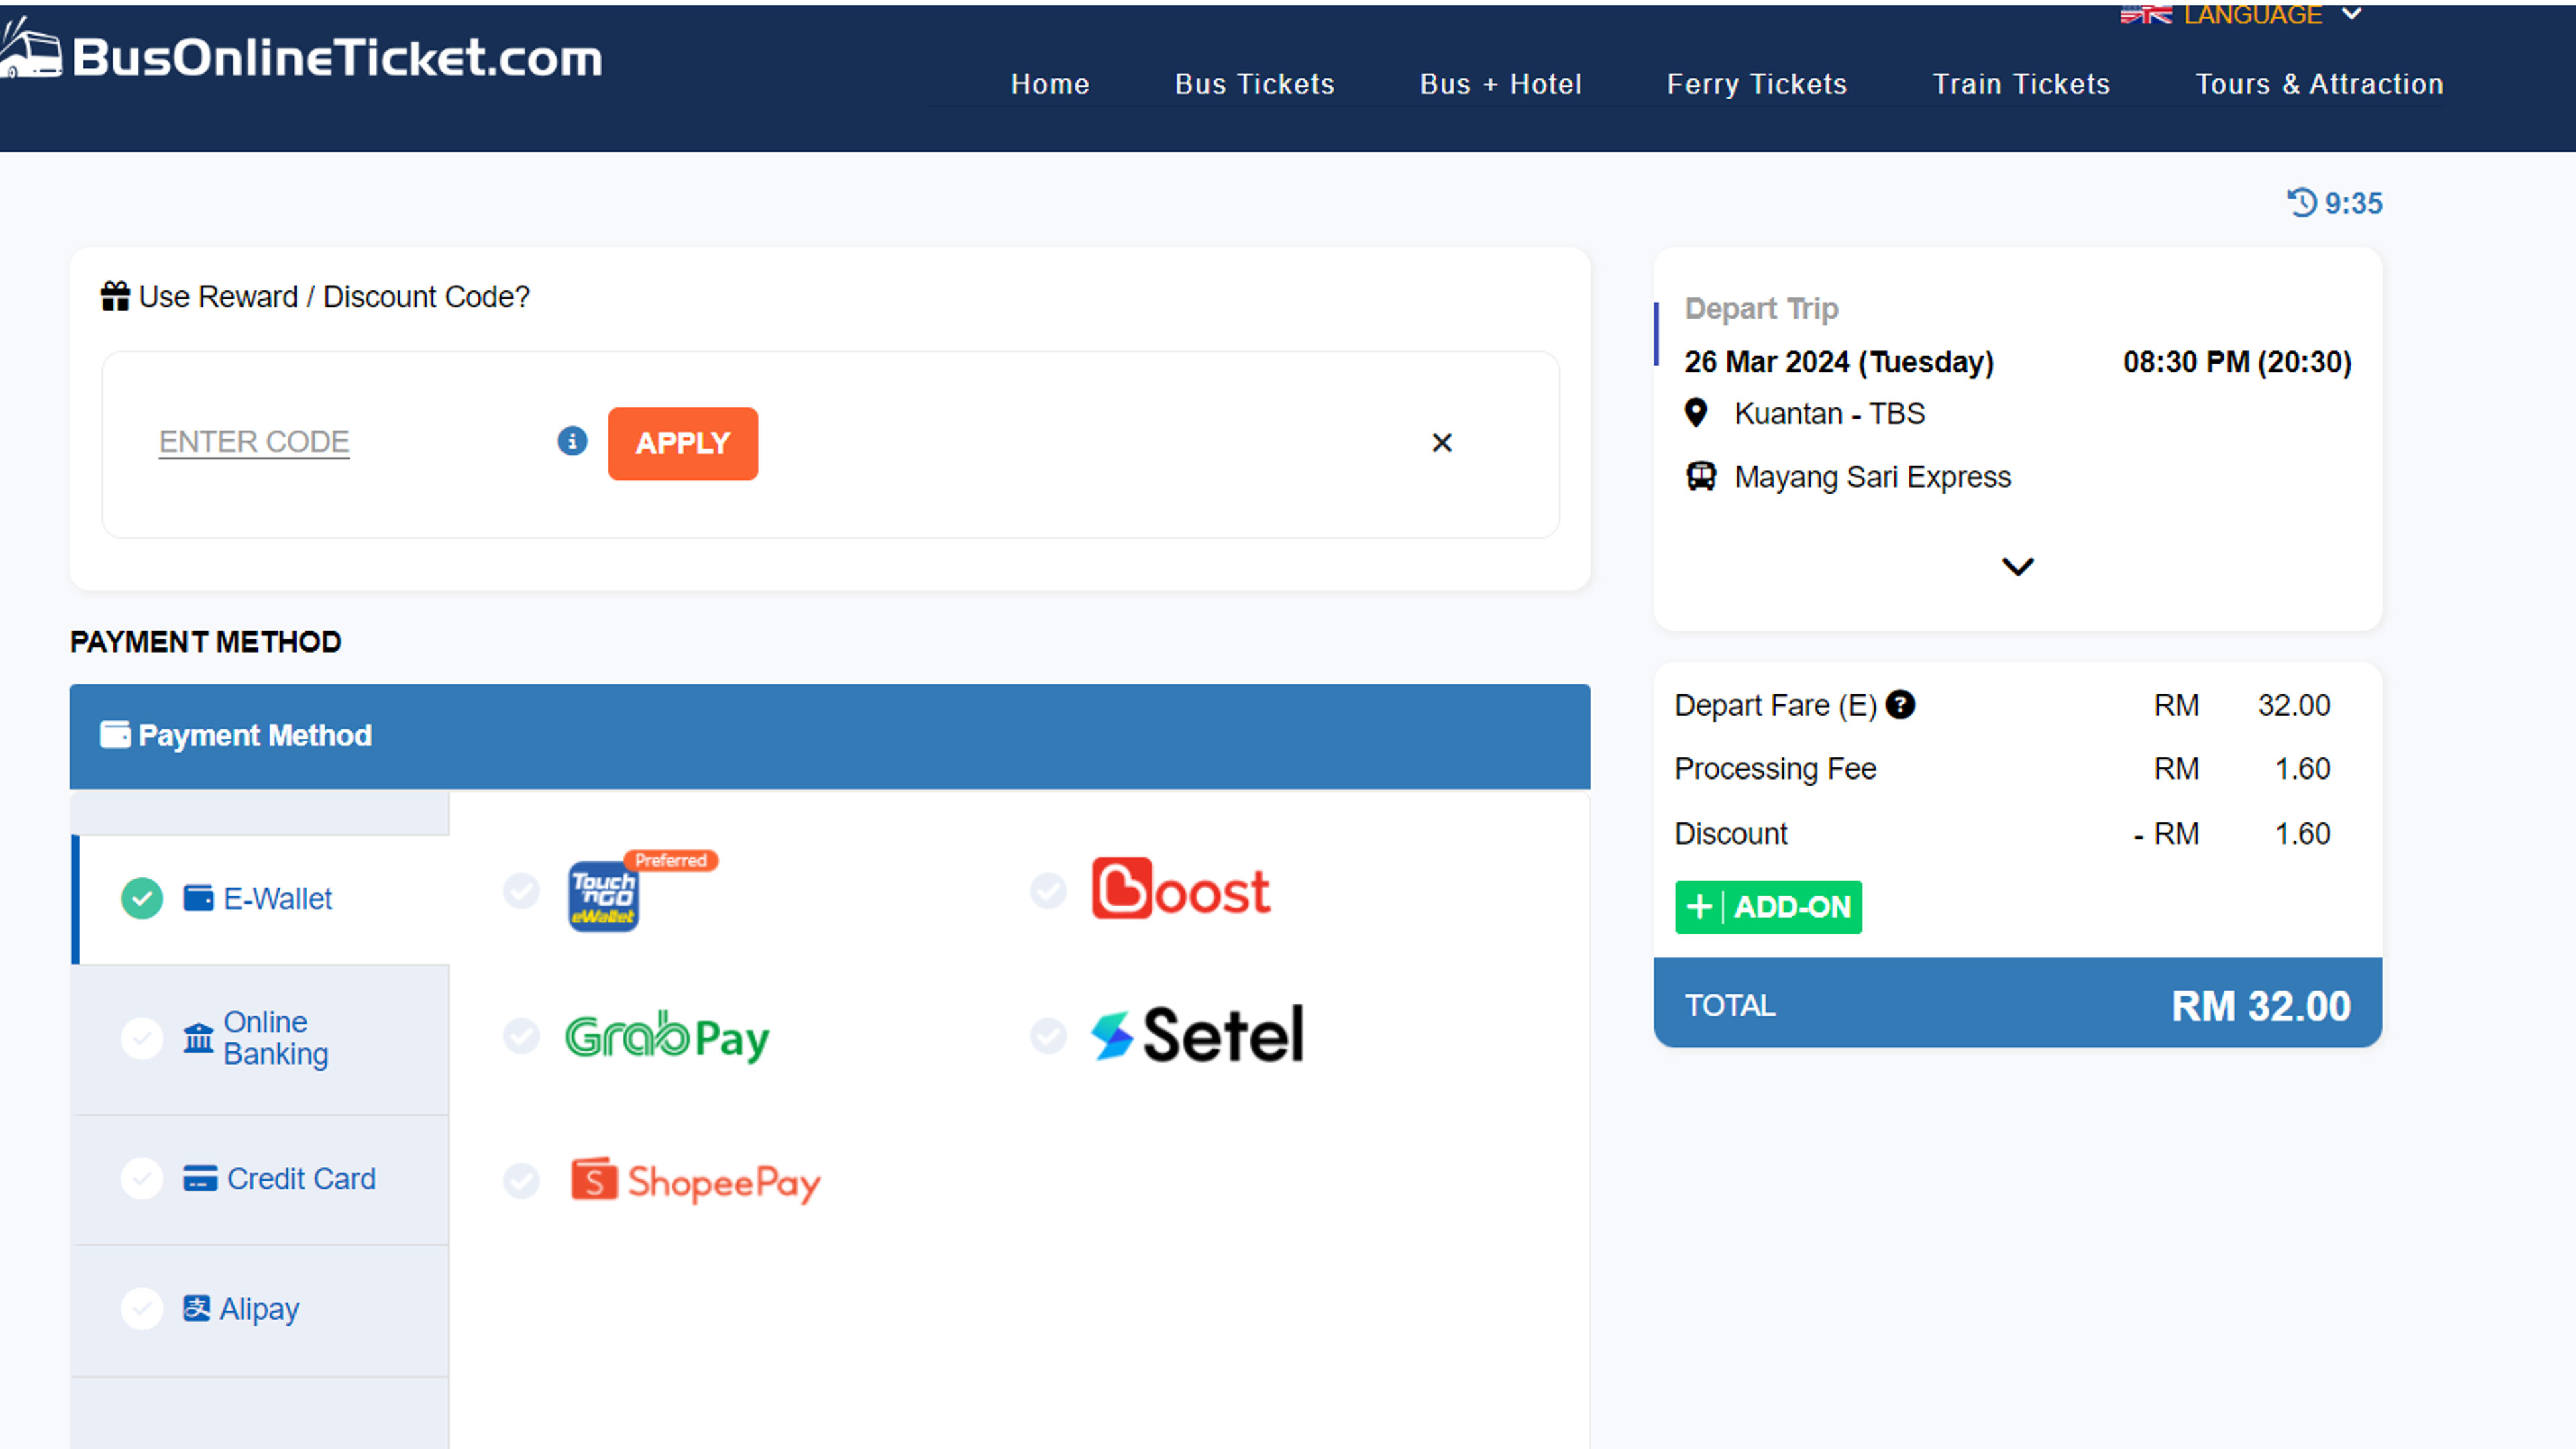Go to Home in the navigation
2576x1449 pixels.
(1050, 84)
